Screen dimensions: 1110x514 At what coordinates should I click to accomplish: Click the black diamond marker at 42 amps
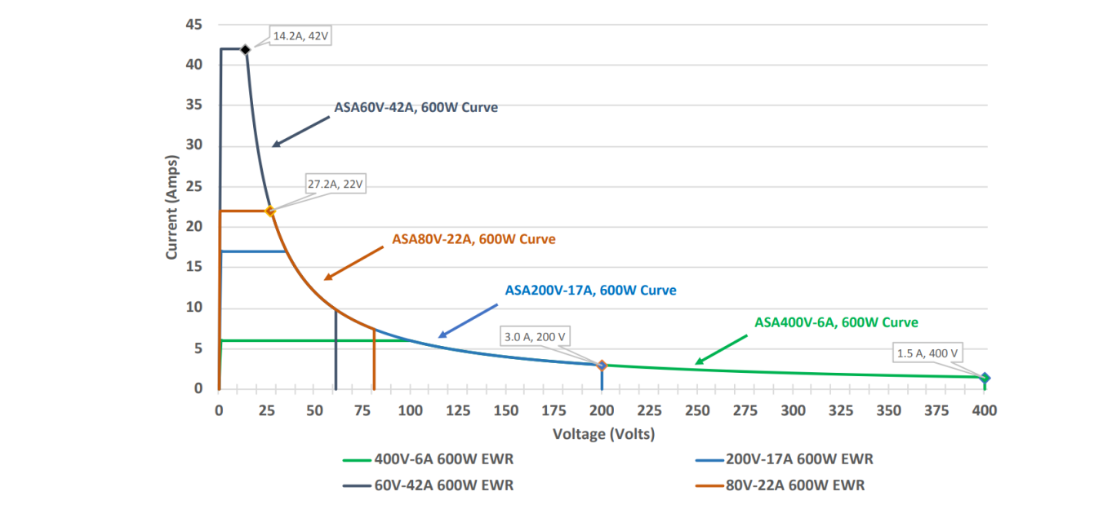246,49
